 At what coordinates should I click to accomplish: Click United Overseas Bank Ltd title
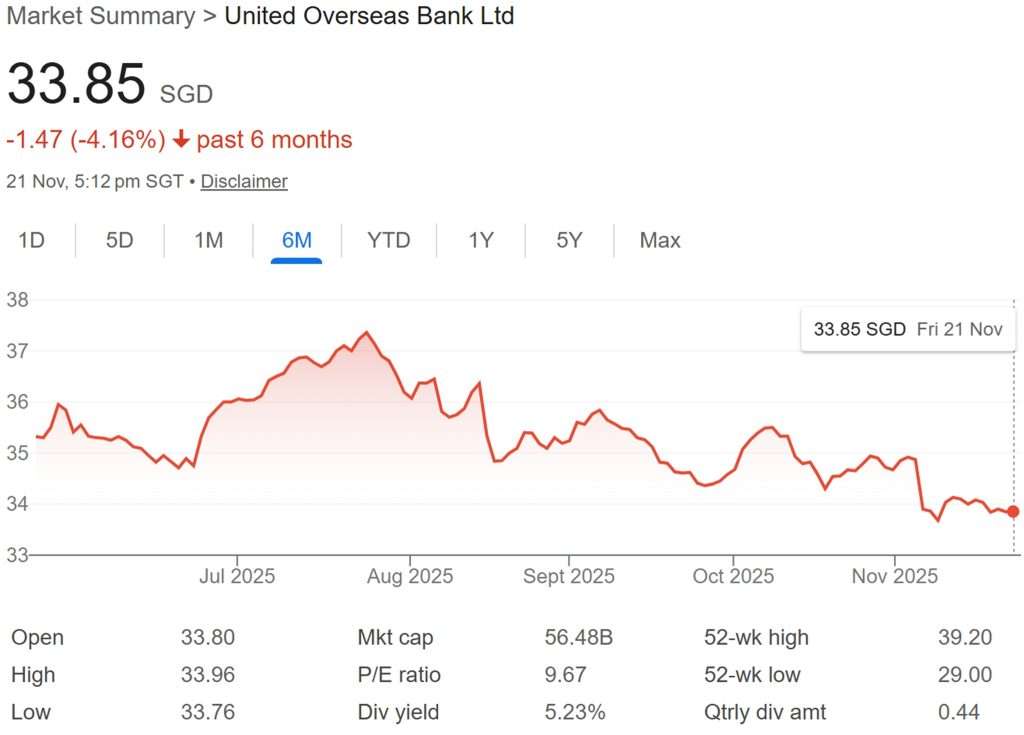point(370,16)
